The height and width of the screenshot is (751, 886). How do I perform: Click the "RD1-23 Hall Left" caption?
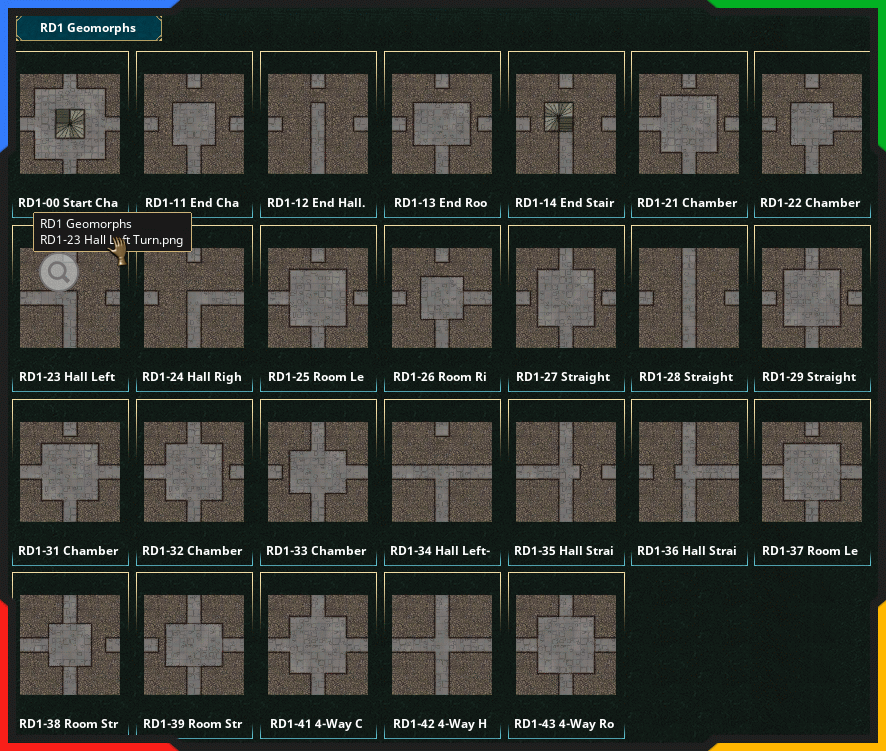pos(67,377)
